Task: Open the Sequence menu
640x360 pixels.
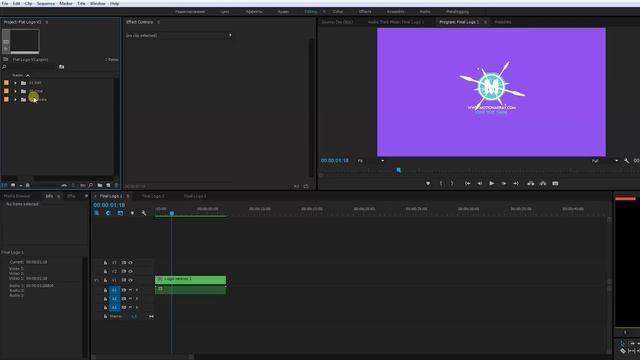Action: (46, 3)
